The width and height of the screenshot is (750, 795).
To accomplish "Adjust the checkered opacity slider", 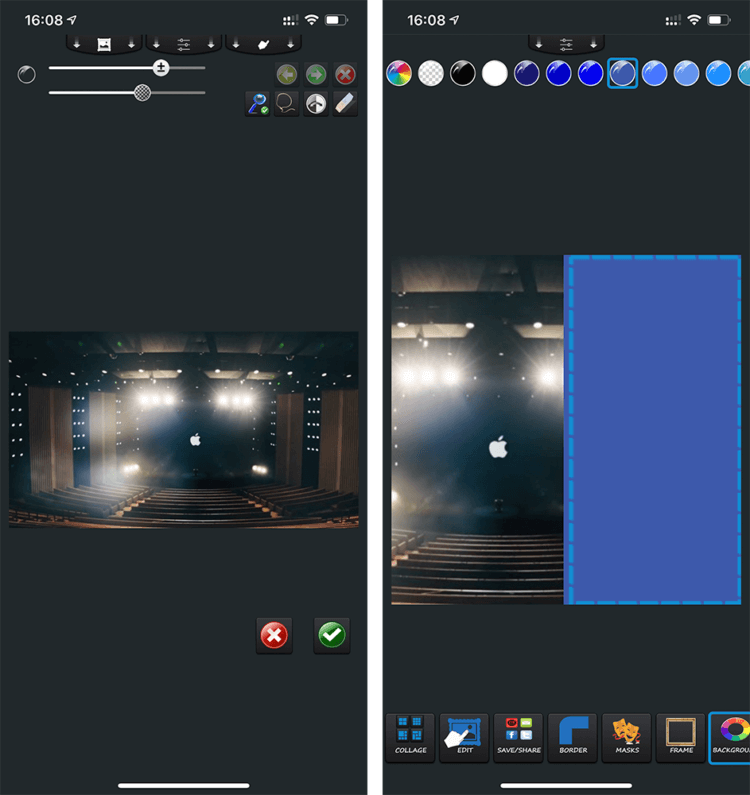I will (x=142, y=93).
